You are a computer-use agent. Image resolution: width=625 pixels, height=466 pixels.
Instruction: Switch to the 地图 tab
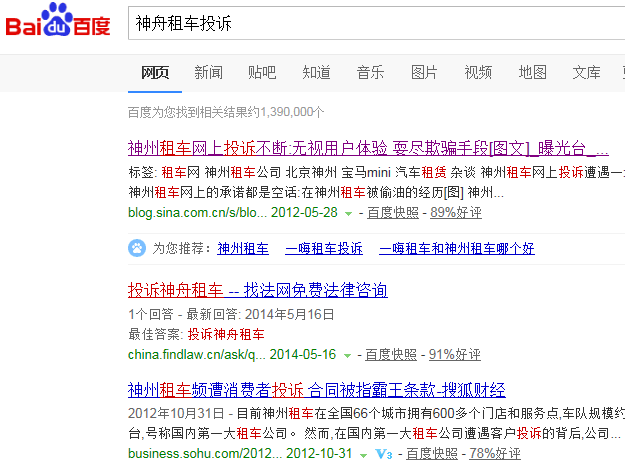point(532,73)
